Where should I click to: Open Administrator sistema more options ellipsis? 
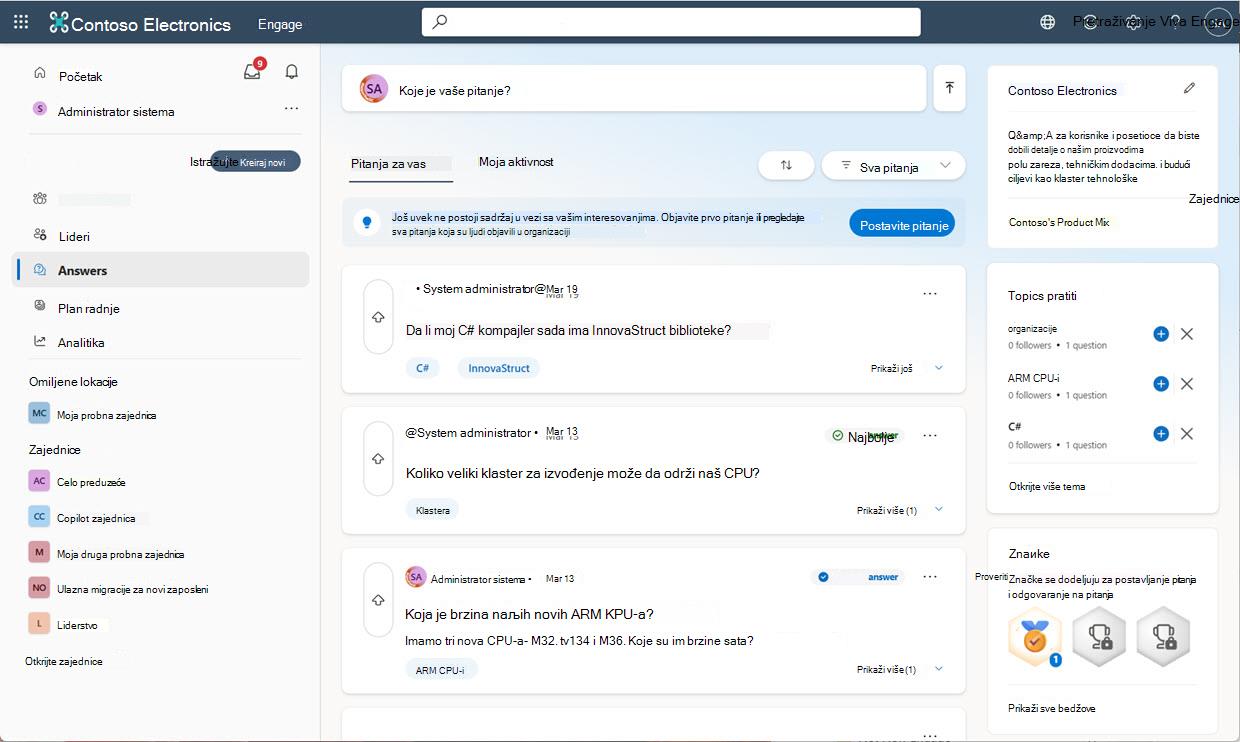[x=291, y=108]
